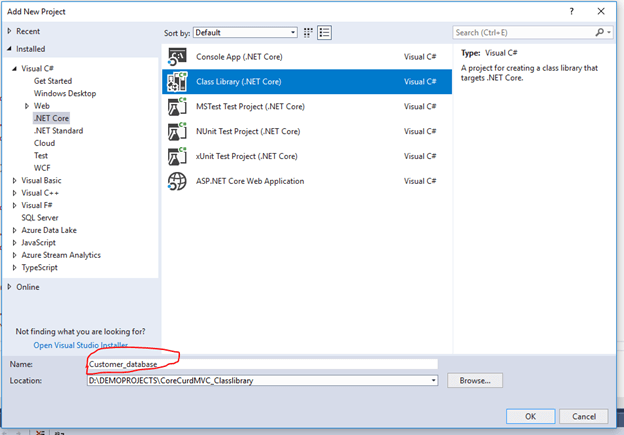Select Get Started in the tree

pos(53,81)
